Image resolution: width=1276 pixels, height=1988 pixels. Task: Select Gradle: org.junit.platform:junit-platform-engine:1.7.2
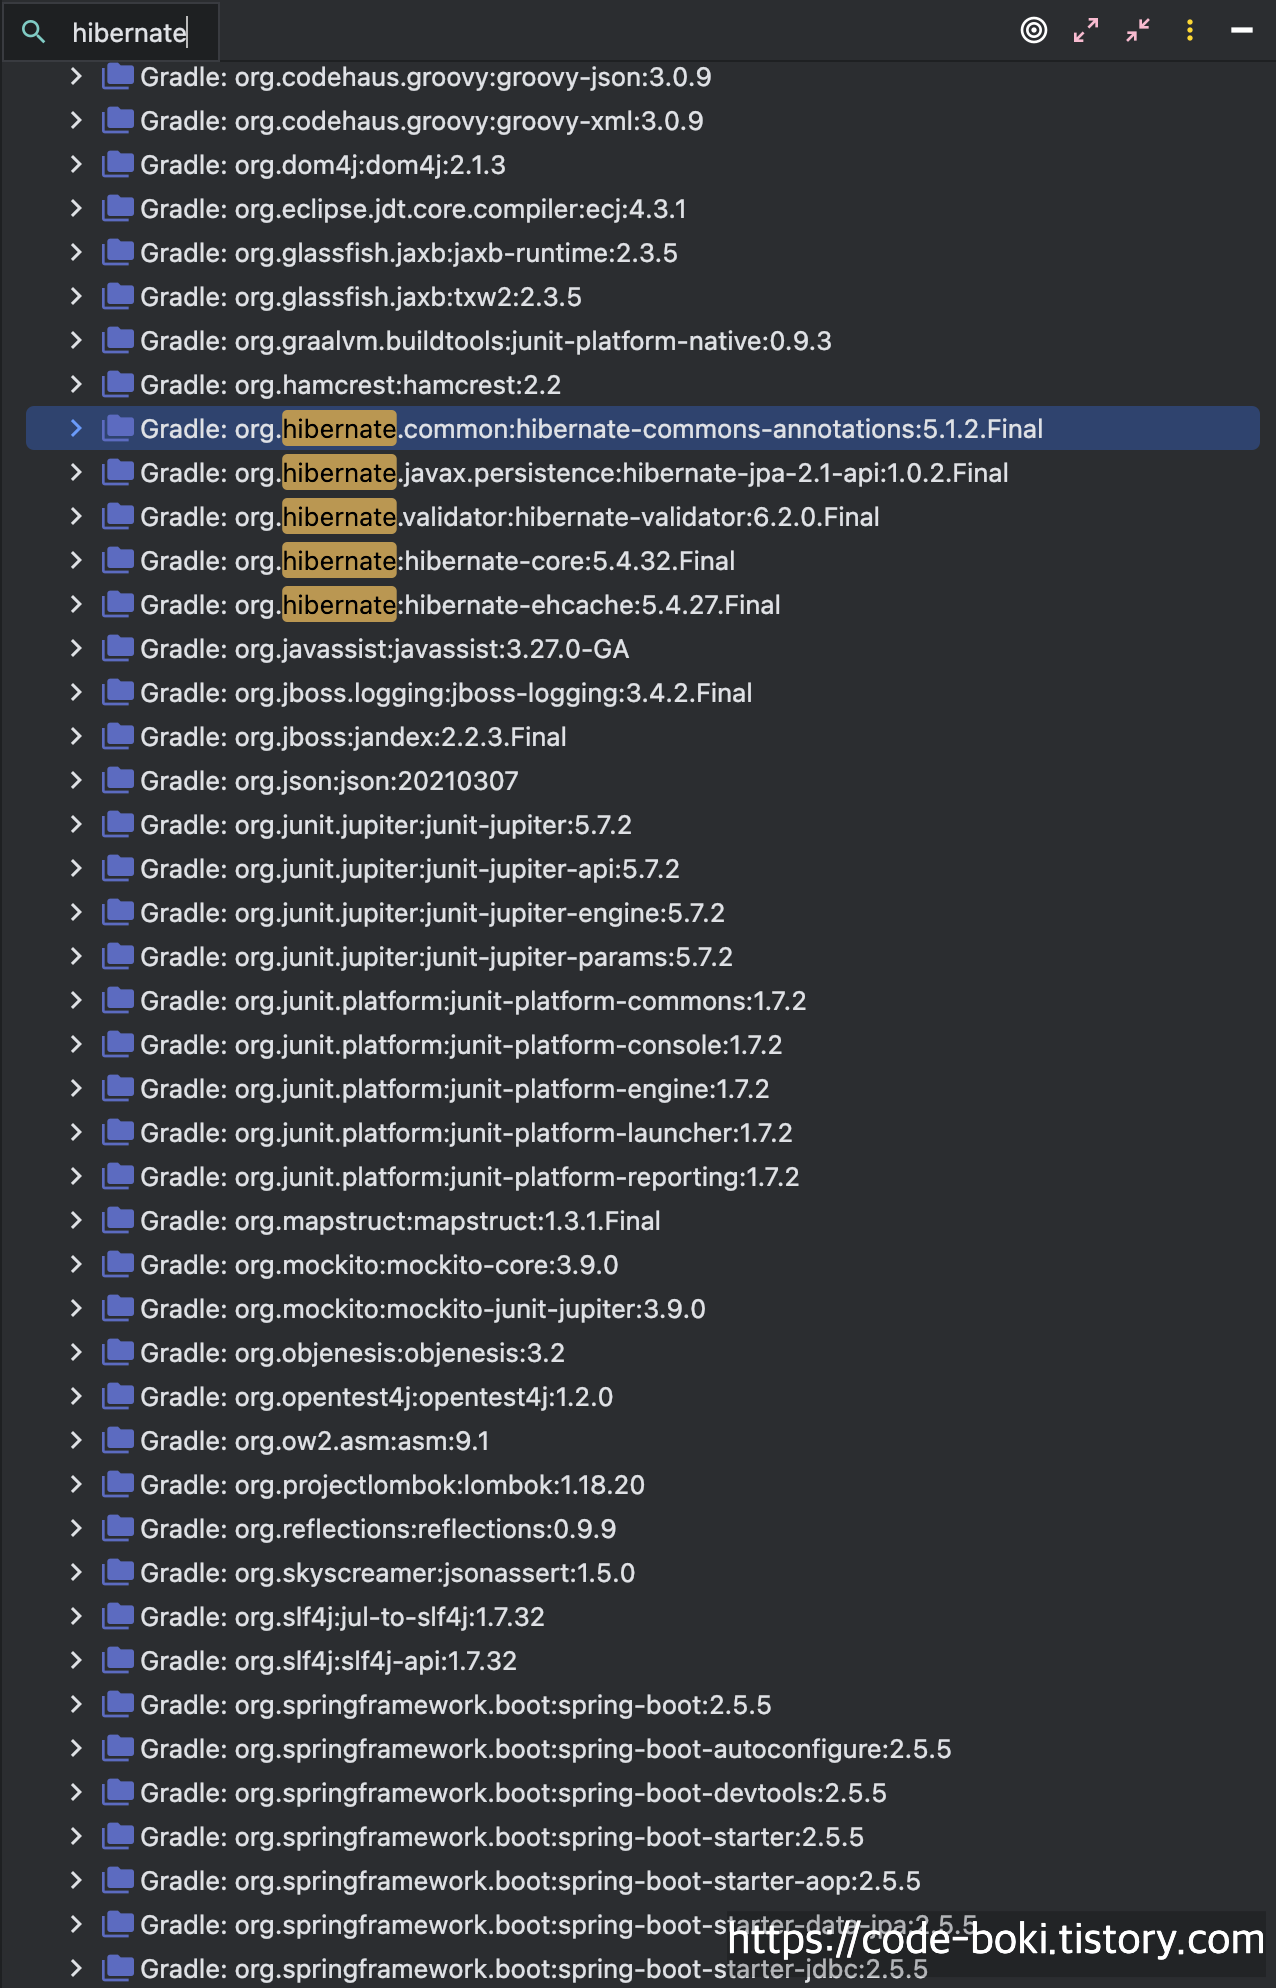pyautogui.click(x=455, y=1088)
